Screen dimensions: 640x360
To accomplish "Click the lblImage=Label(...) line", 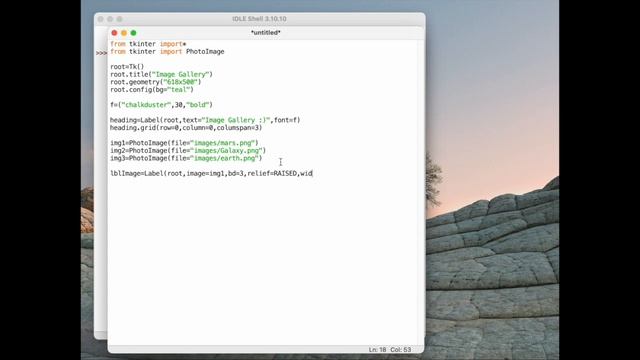I will pos(211,173).
